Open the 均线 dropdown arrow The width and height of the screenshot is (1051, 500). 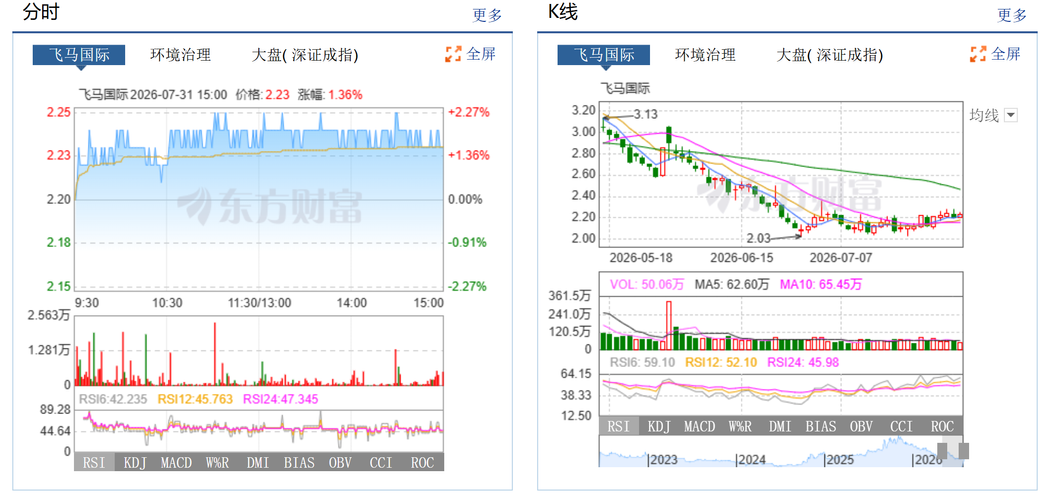(x=1011, y=115)
